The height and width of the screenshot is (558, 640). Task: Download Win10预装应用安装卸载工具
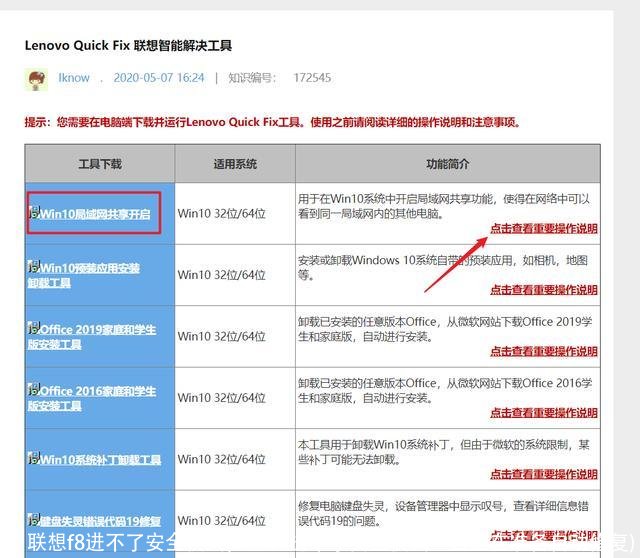(x=84, y=275)
